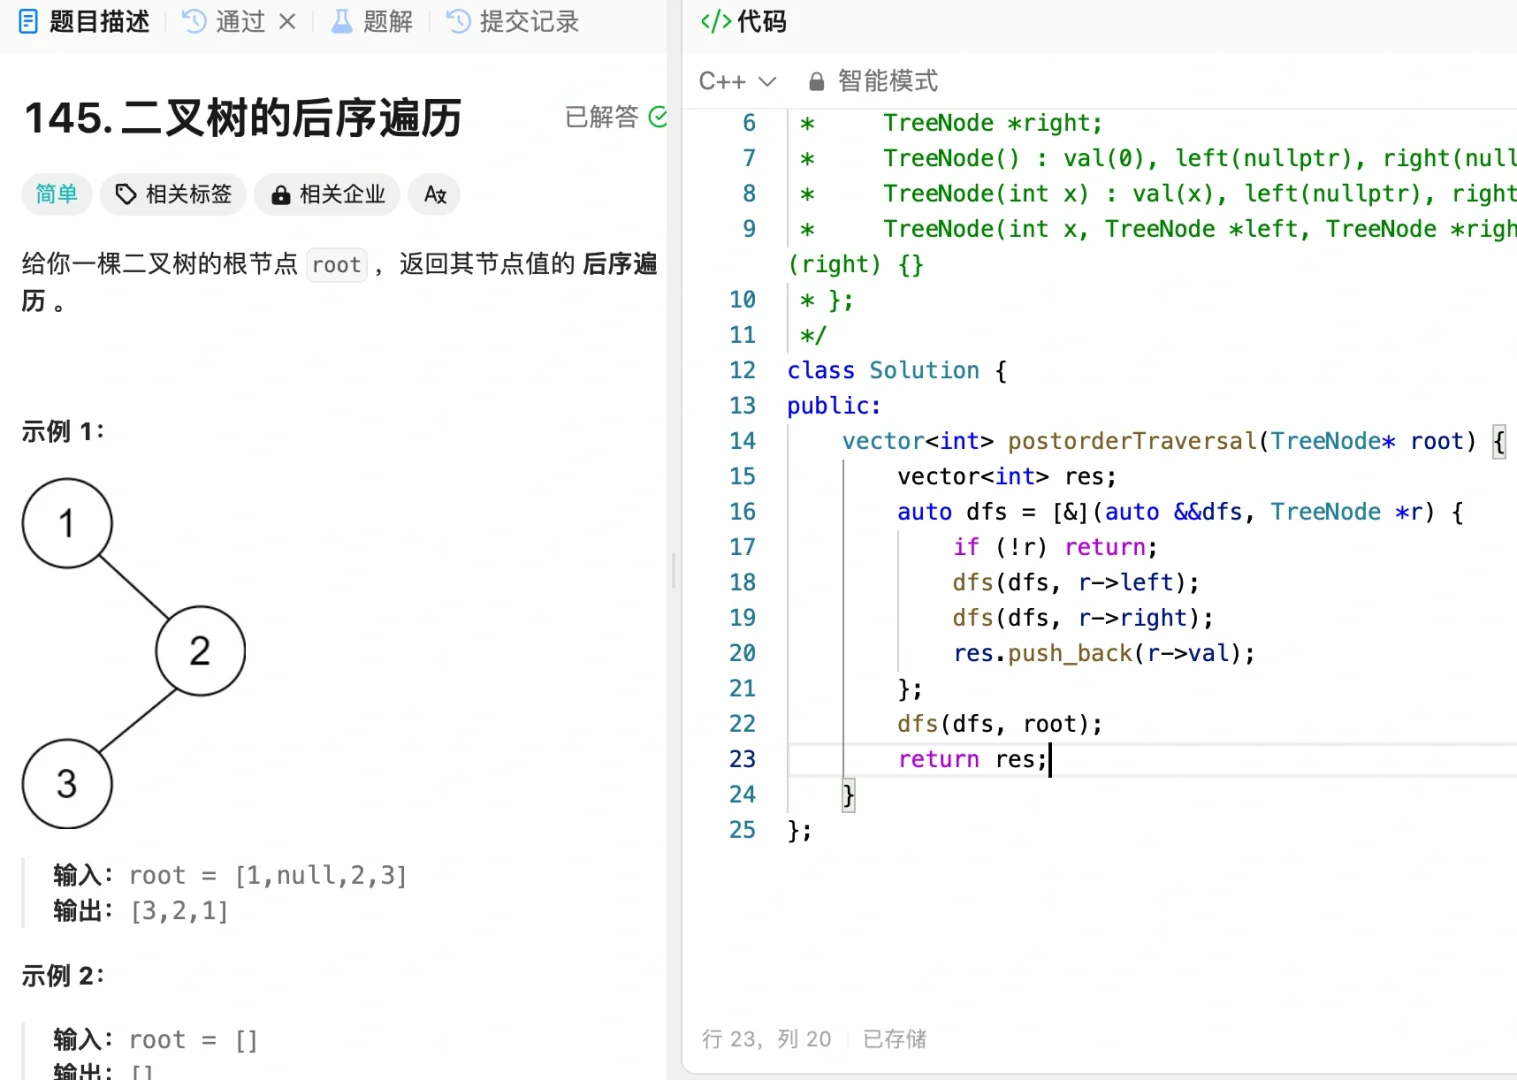
Task: Close the 通过 tab
Action: click(x=287, y=21)
